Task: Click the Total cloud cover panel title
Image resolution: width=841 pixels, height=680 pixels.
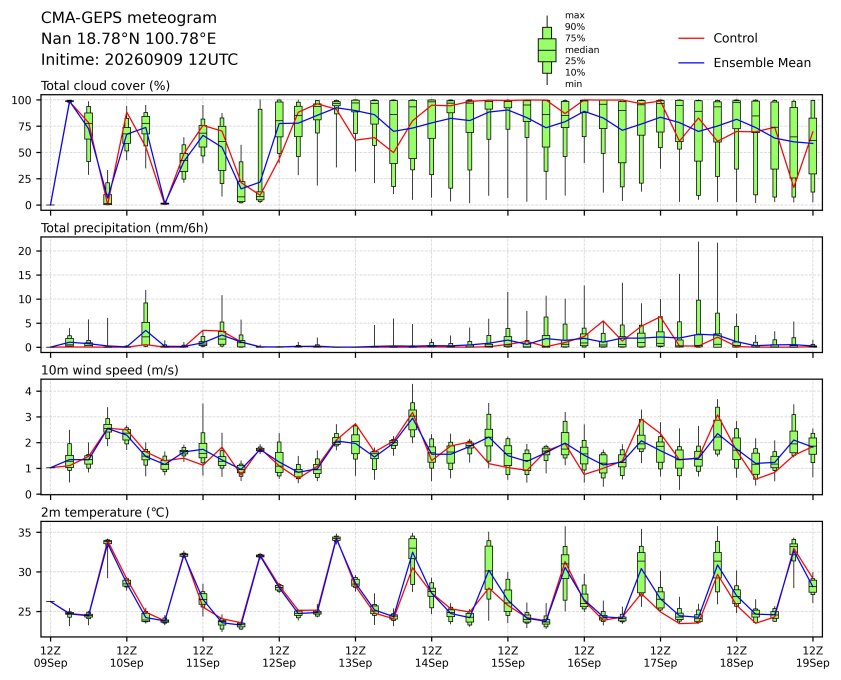Action: pyautogui.click(x=106, y=86)
